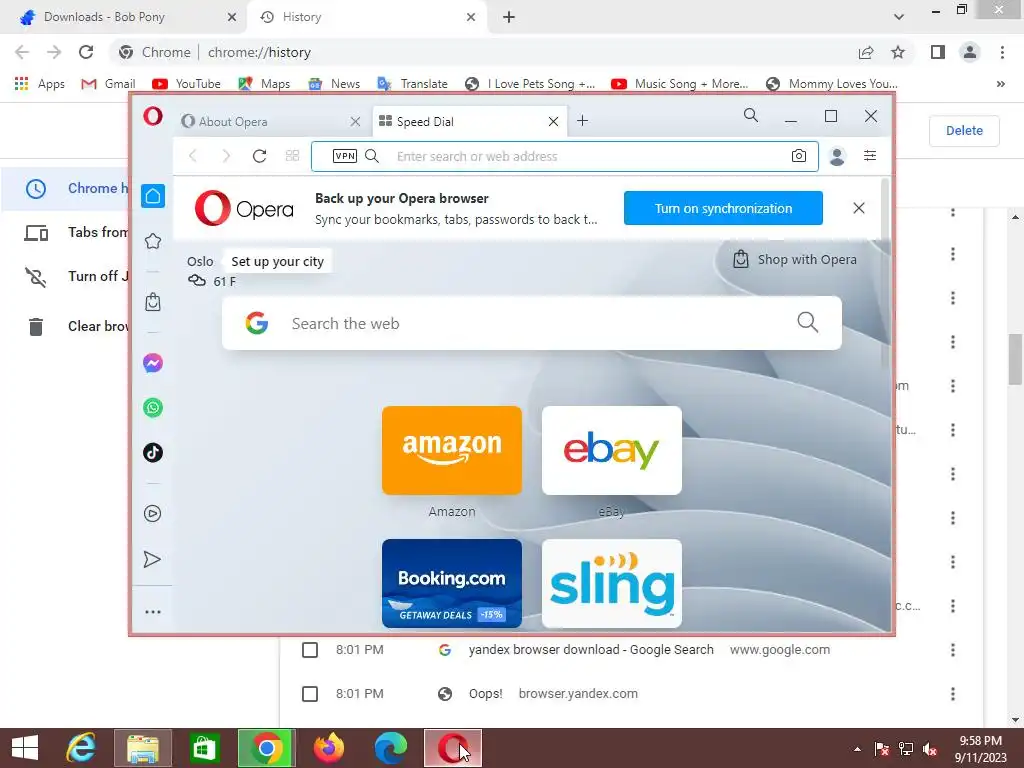This screenshot has height=768, width=1024.
Task: Open Messenger in Opera sidebar
Action: tap(153, 363)
